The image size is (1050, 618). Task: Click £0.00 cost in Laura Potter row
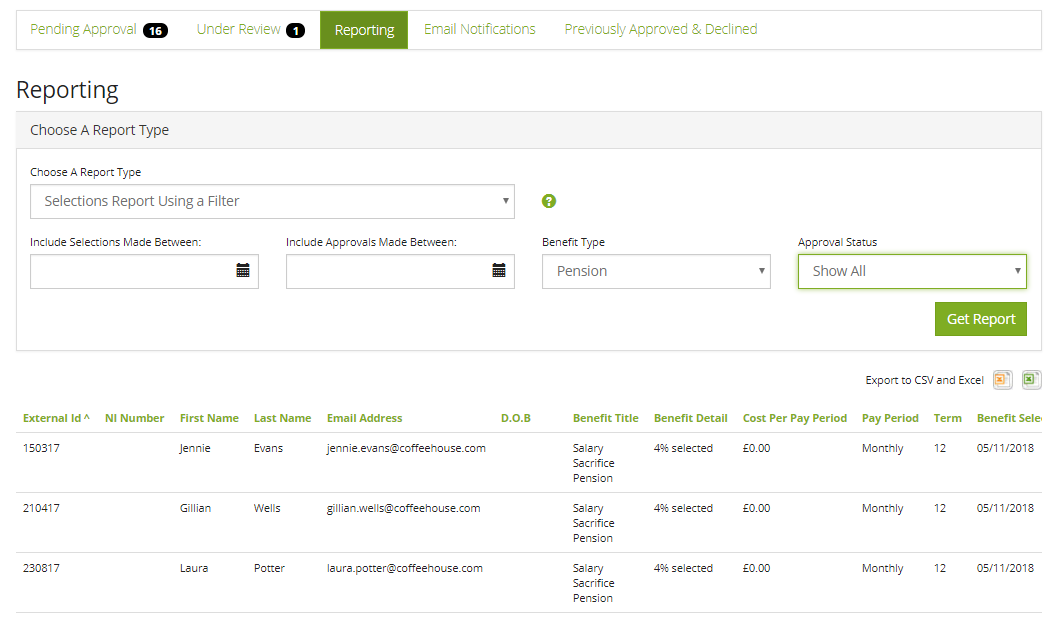coord(756,568)
